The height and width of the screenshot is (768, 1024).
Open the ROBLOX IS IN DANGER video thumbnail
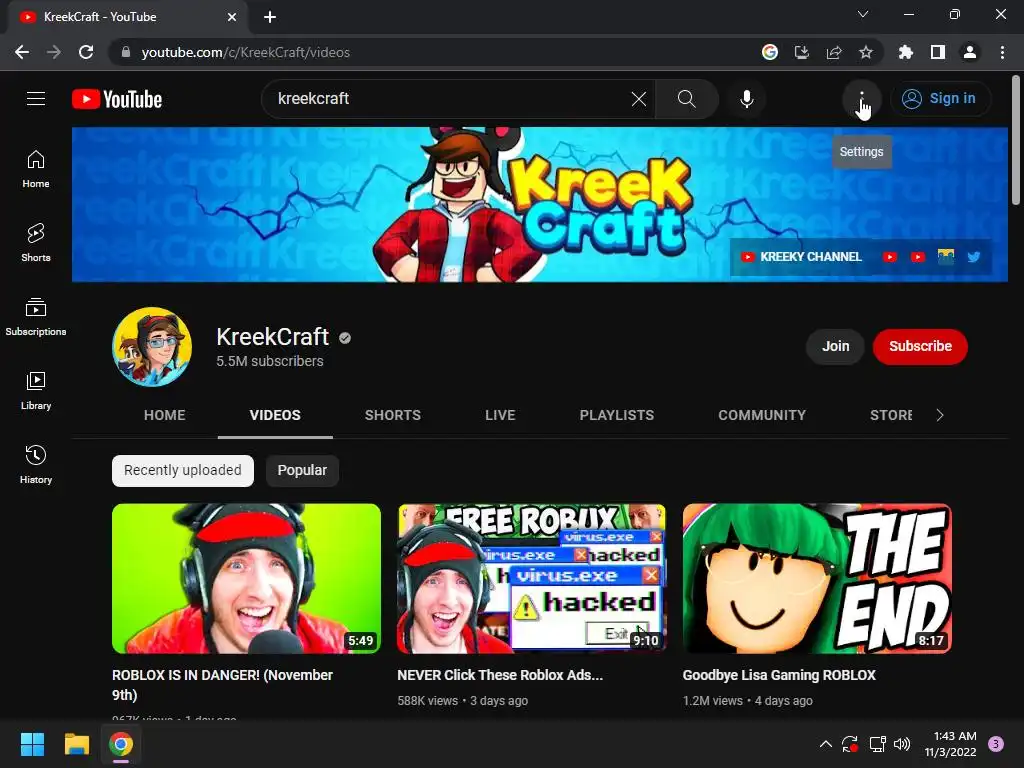pyautogui.click(x=246, y=579)
